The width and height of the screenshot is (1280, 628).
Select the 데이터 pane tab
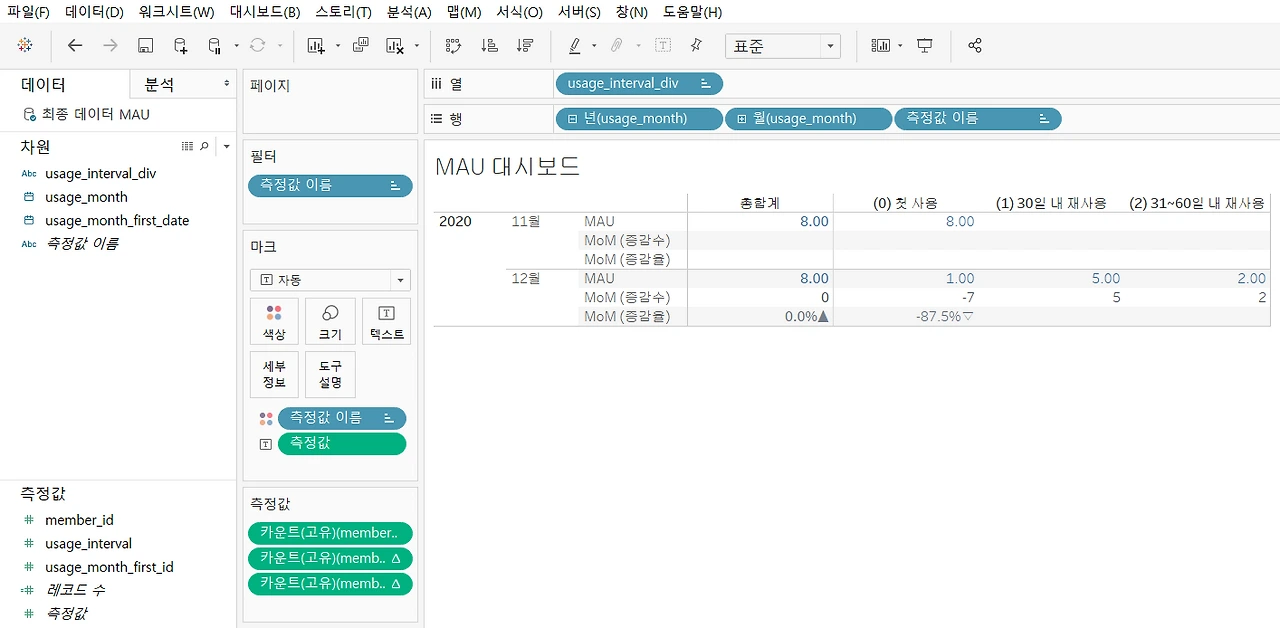click(65, 85)
